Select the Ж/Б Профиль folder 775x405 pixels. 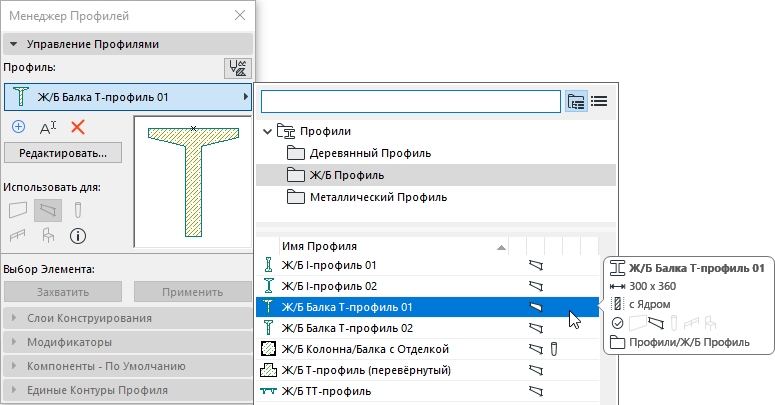click(436, 175)
